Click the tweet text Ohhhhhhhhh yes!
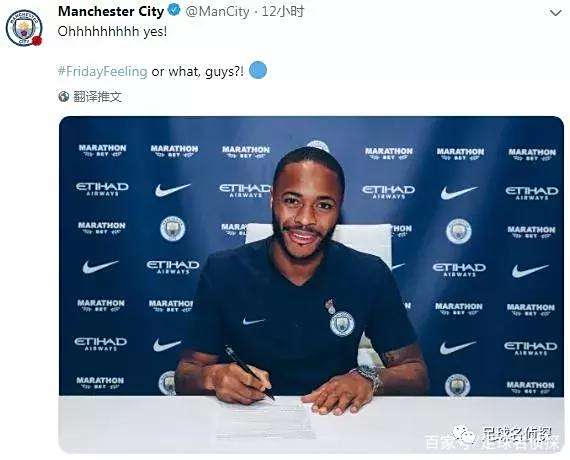Viewport: 570px width, 460px height. click(112, 32)
